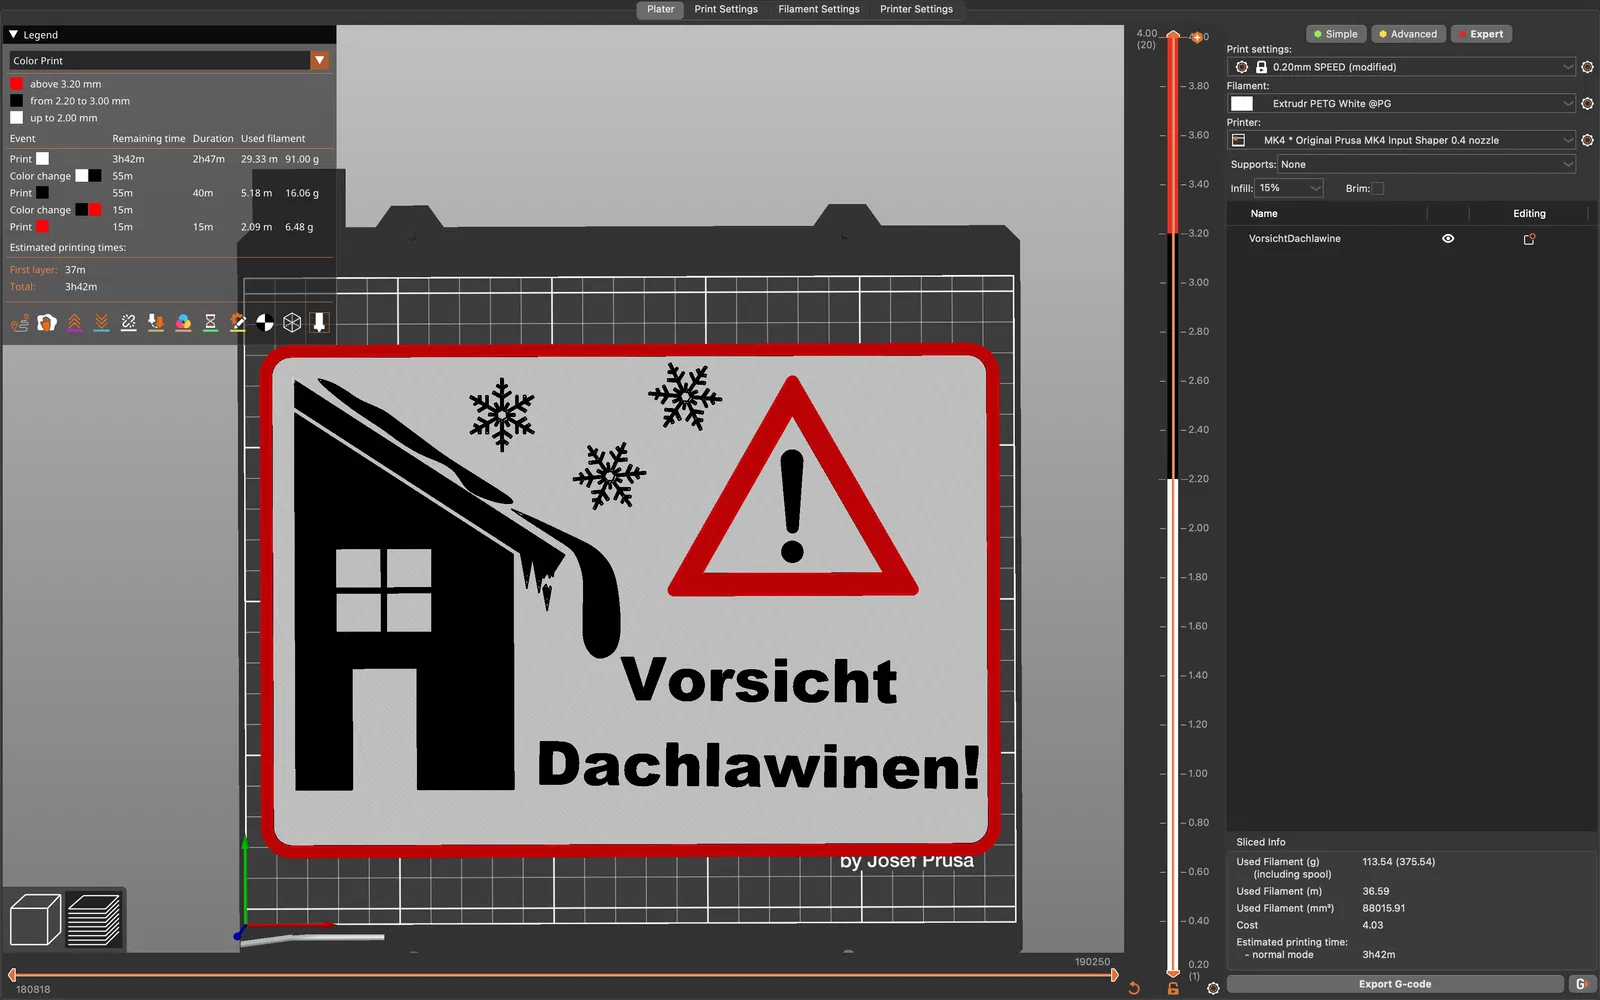Viewport: 1600px width, 1000px height.
Task: Open the print settings preset dropdown
Action: tap(1402, 67)
